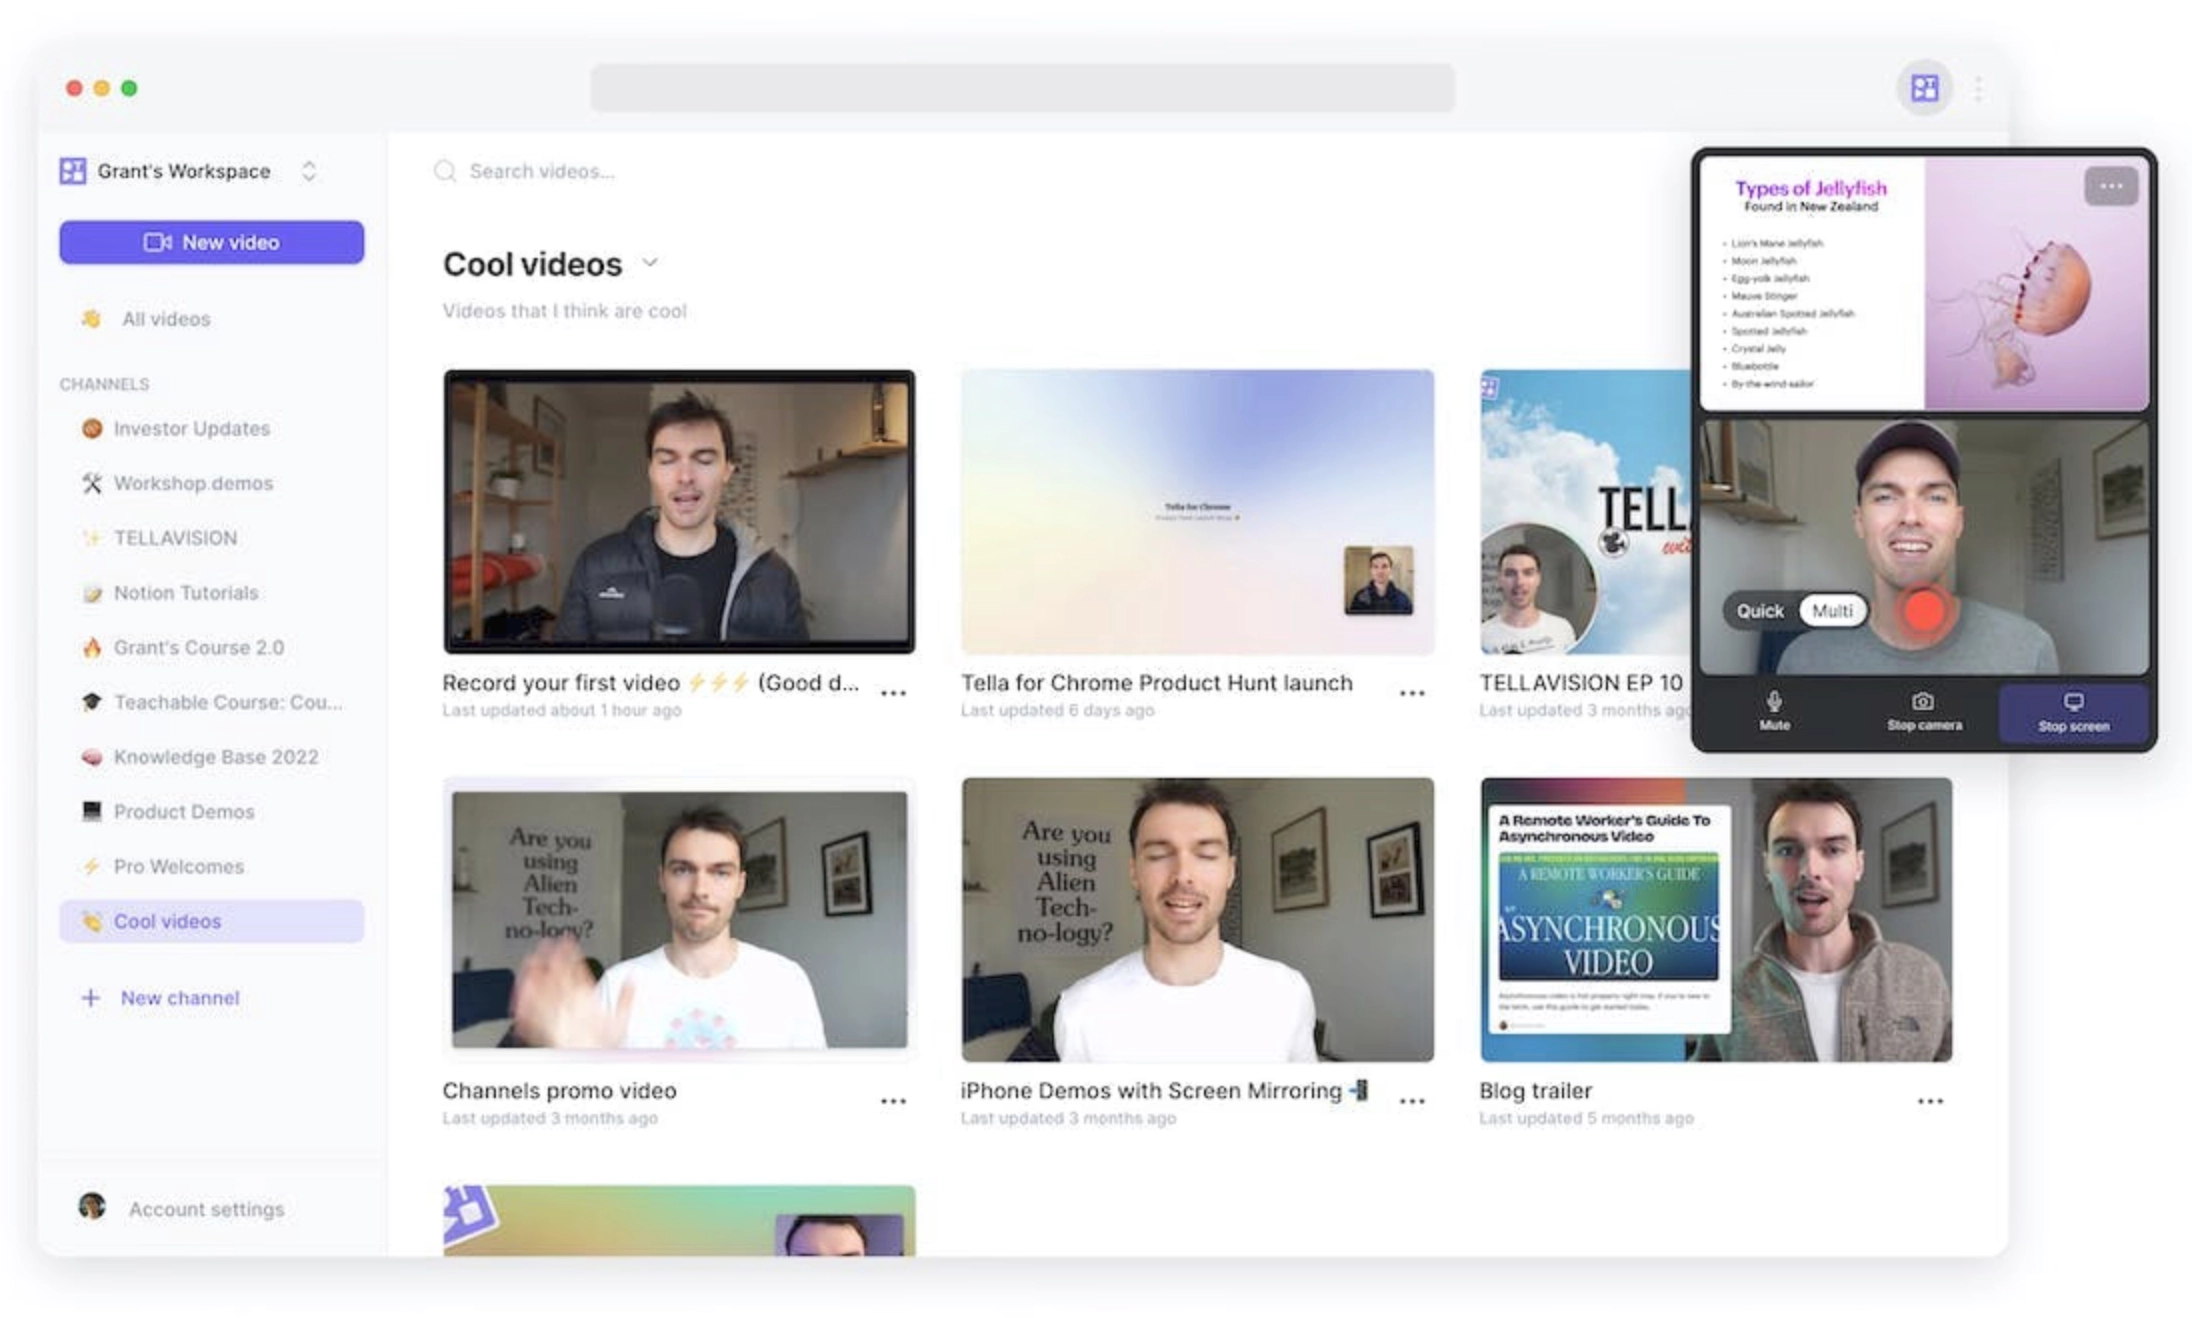Mute the microphone in recorder
The image size is (2192, 1318).
click(1774, 711)
